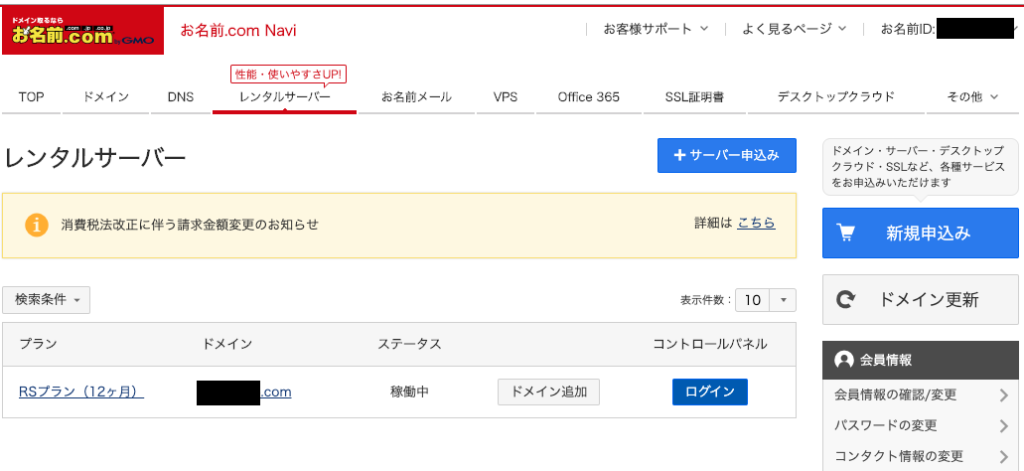1024x471 pixels.
Task: Click the お名前.com logo
Action: point(82,31)
